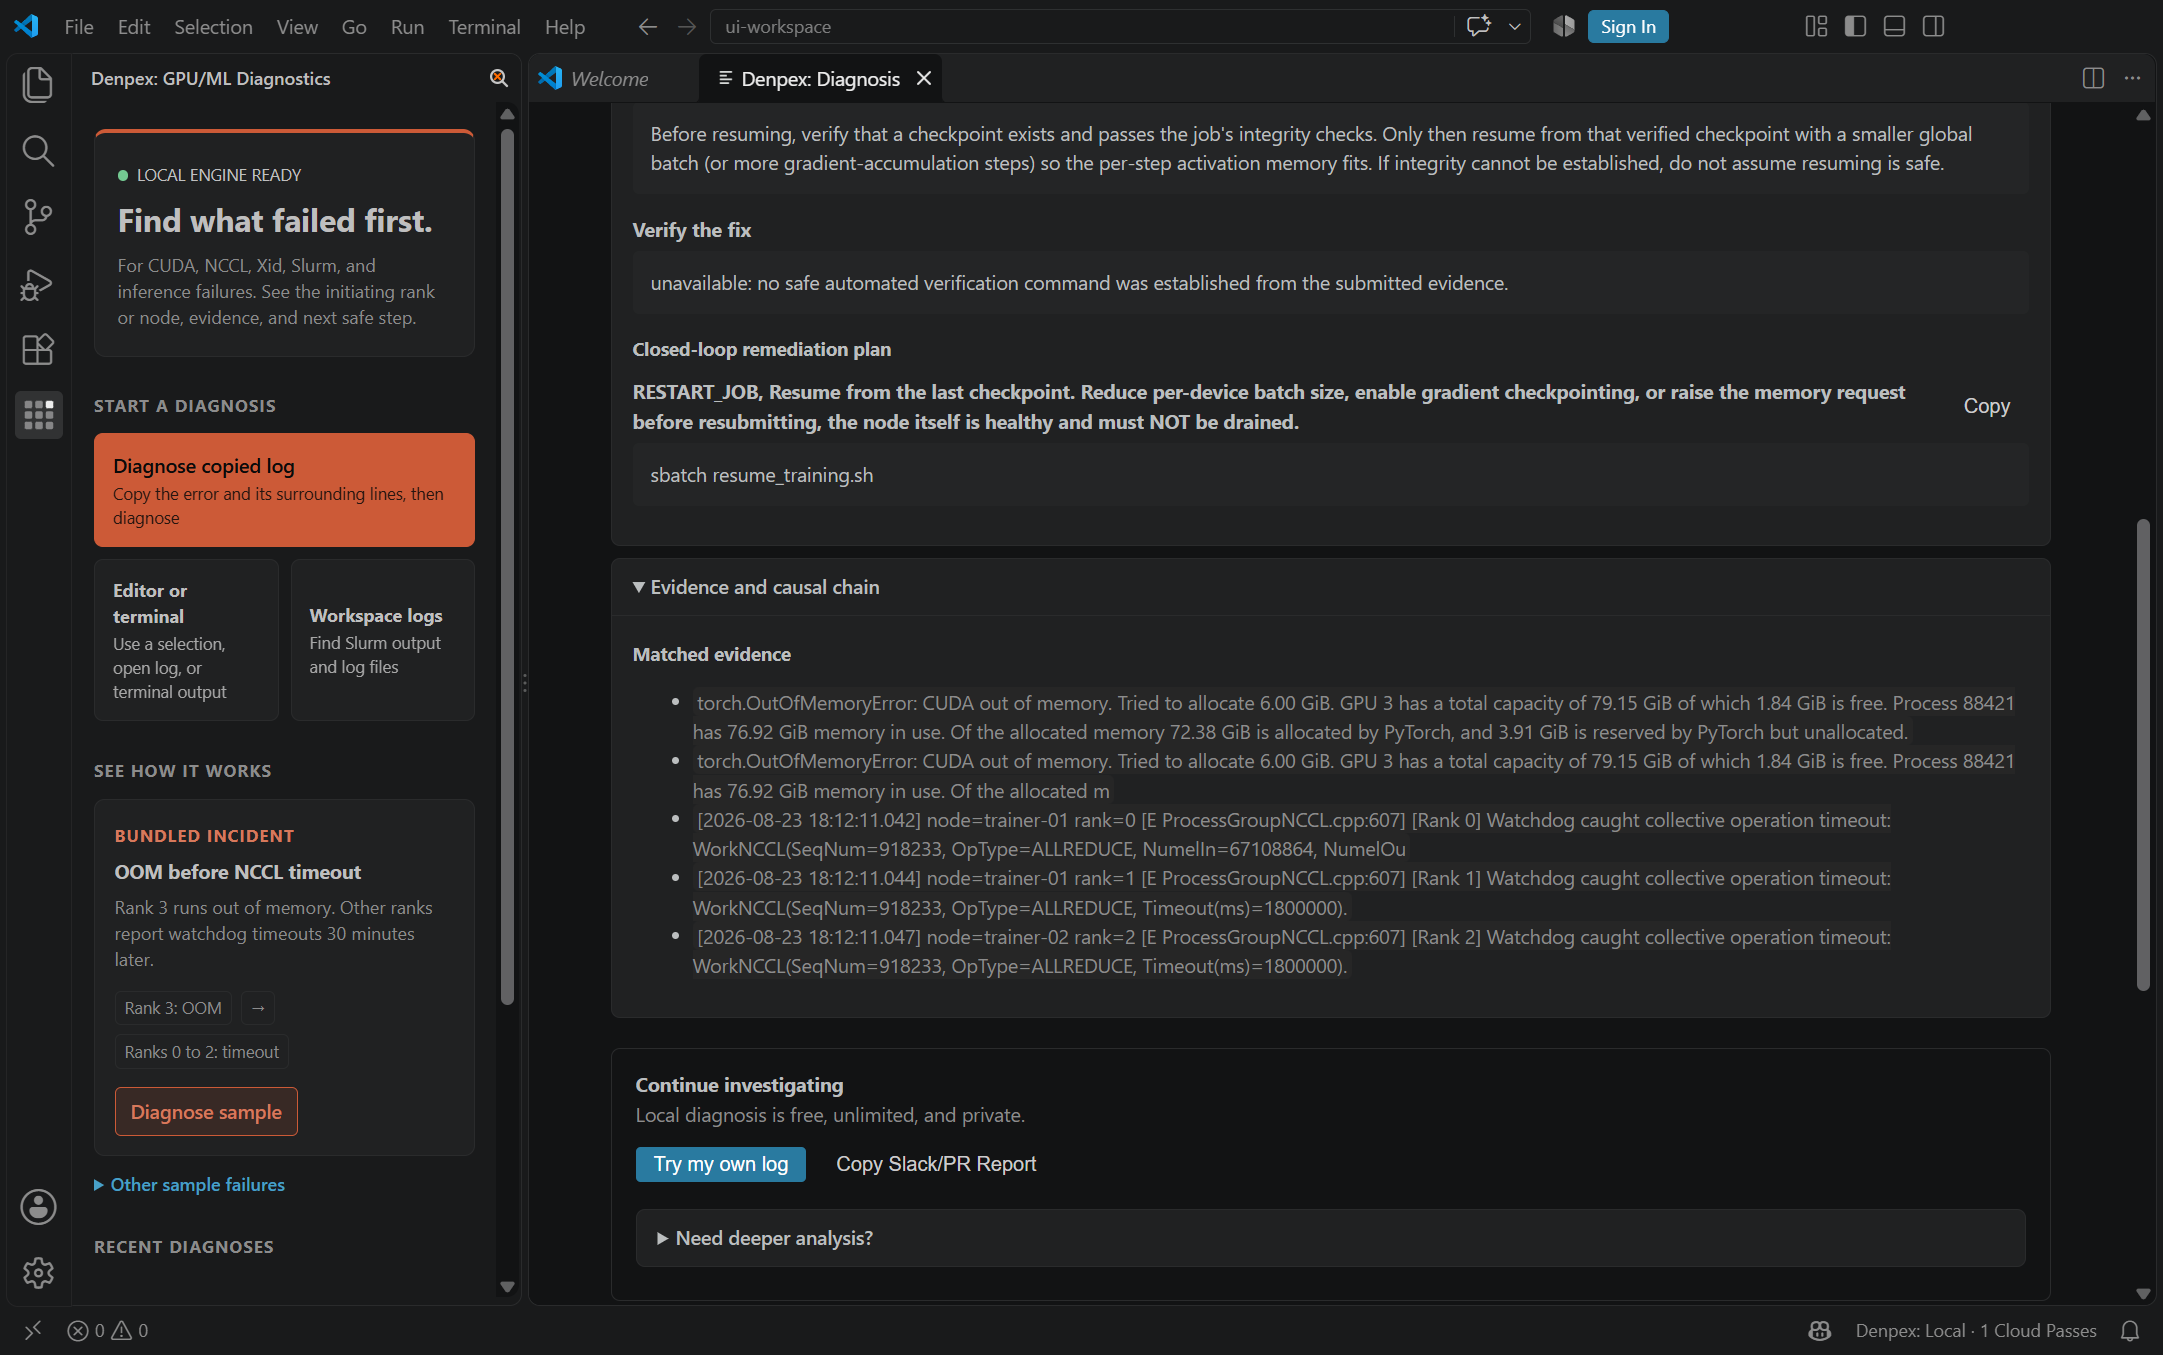Toggle the bottom panel visibility
2163x1355 pixels.
[x=1894, y=26]
